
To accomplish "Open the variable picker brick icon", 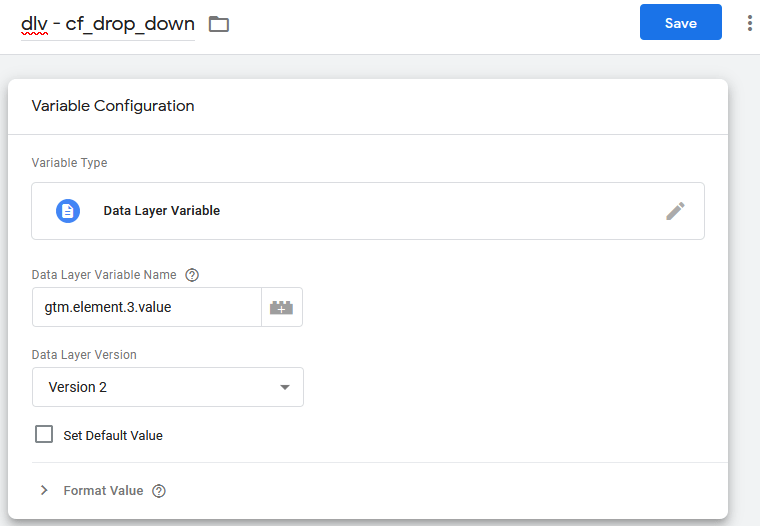I will [282, 308].
